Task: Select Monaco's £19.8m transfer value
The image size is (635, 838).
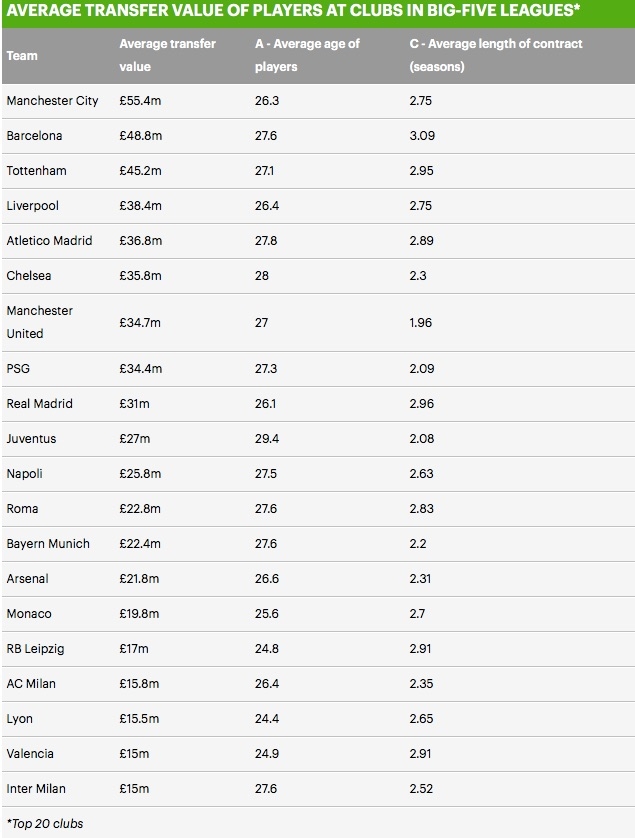Action: [139, 614]
